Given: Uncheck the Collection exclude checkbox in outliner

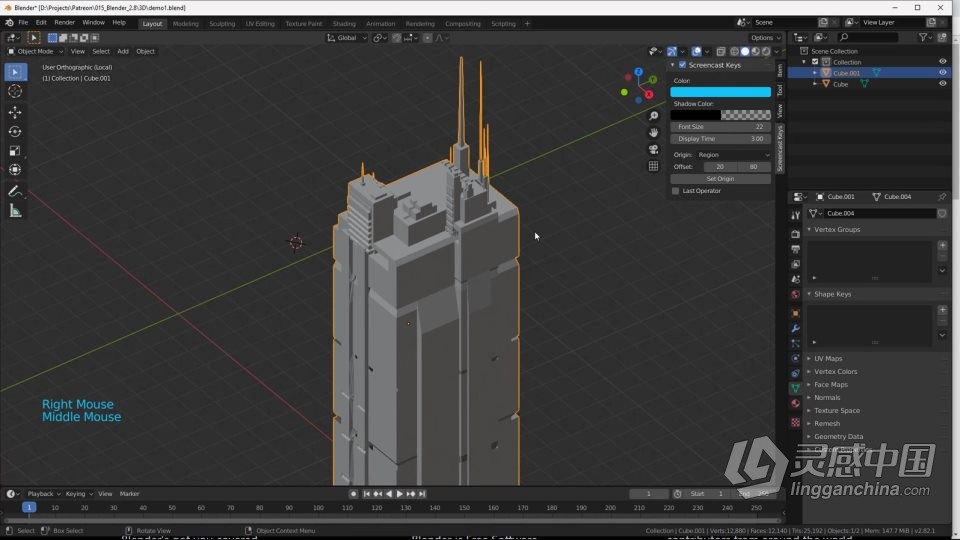Looking at the screenshot, I should click(815, 62).
